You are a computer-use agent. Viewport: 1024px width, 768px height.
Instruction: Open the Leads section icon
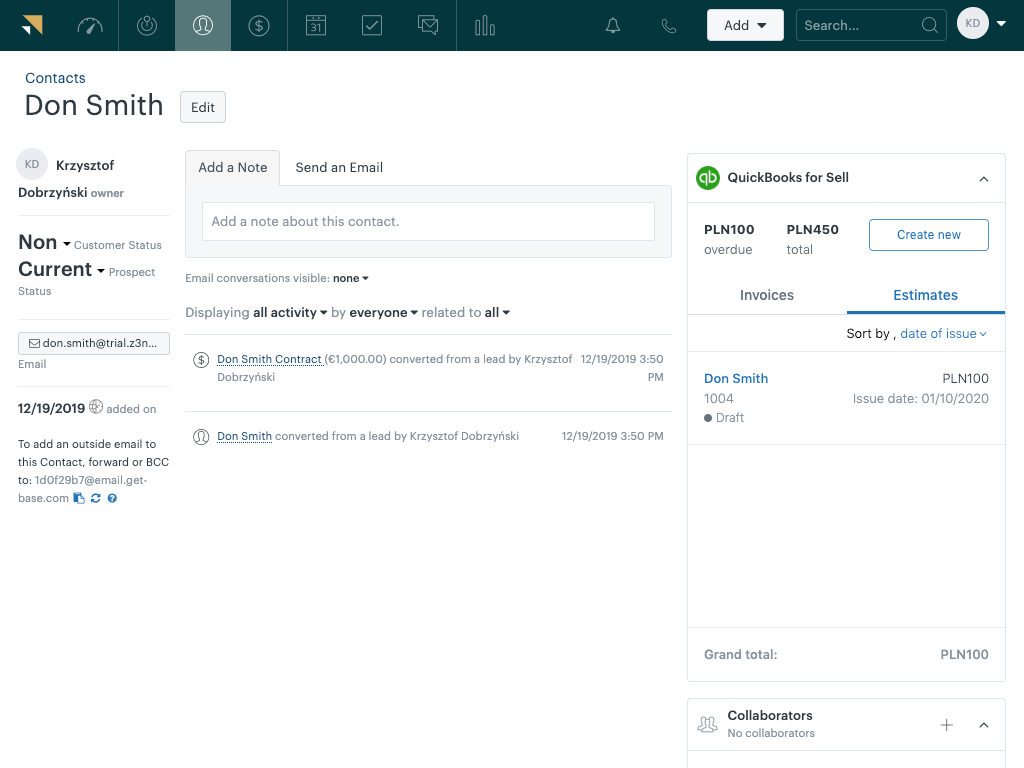146,25
